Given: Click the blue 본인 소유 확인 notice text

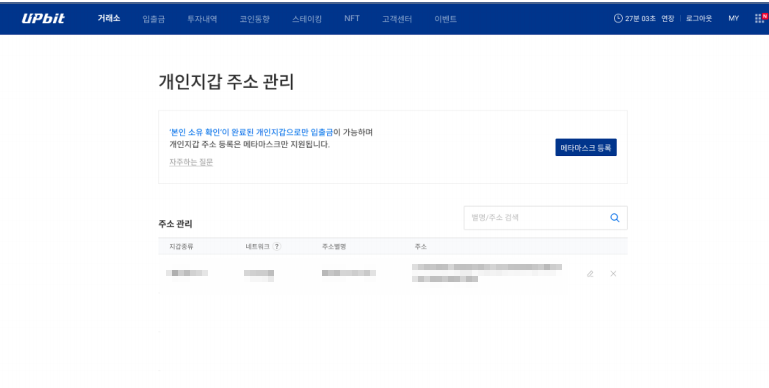Looking at the screenshot, I should coord(251,132).
